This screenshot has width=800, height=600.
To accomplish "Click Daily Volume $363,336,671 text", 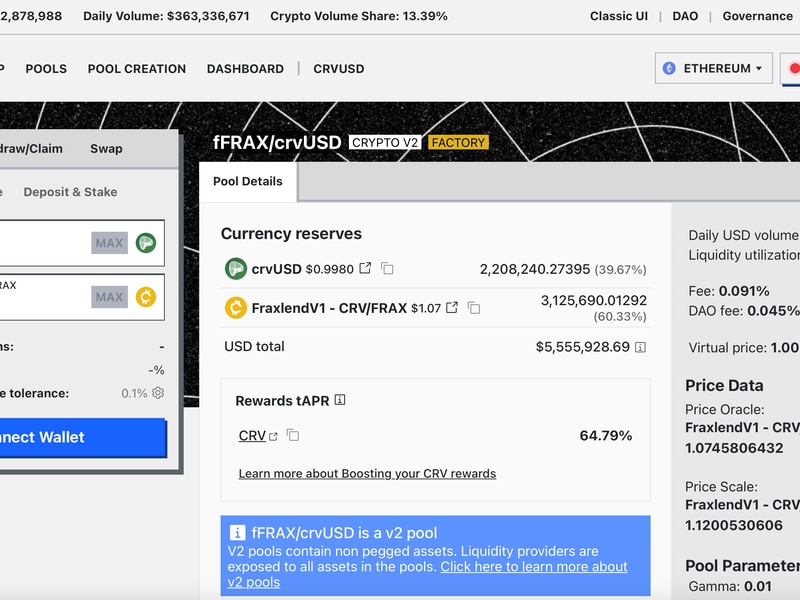I will (166, 16).
